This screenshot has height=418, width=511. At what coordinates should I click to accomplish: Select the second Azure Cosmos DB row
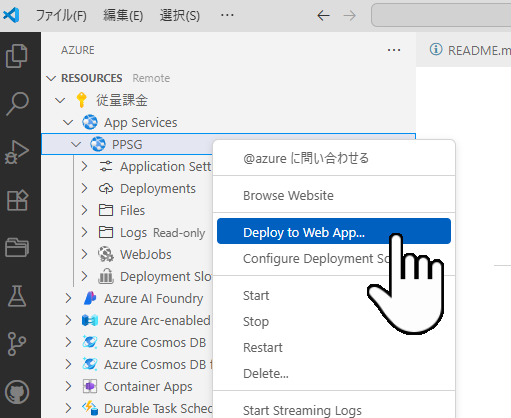point(127,364)
